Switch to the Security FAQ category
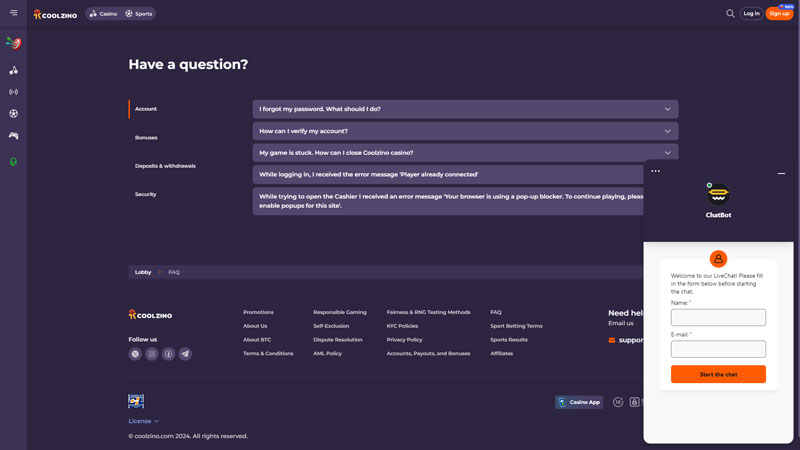Viewport: 800px width, 450px height. click(146, 194)
